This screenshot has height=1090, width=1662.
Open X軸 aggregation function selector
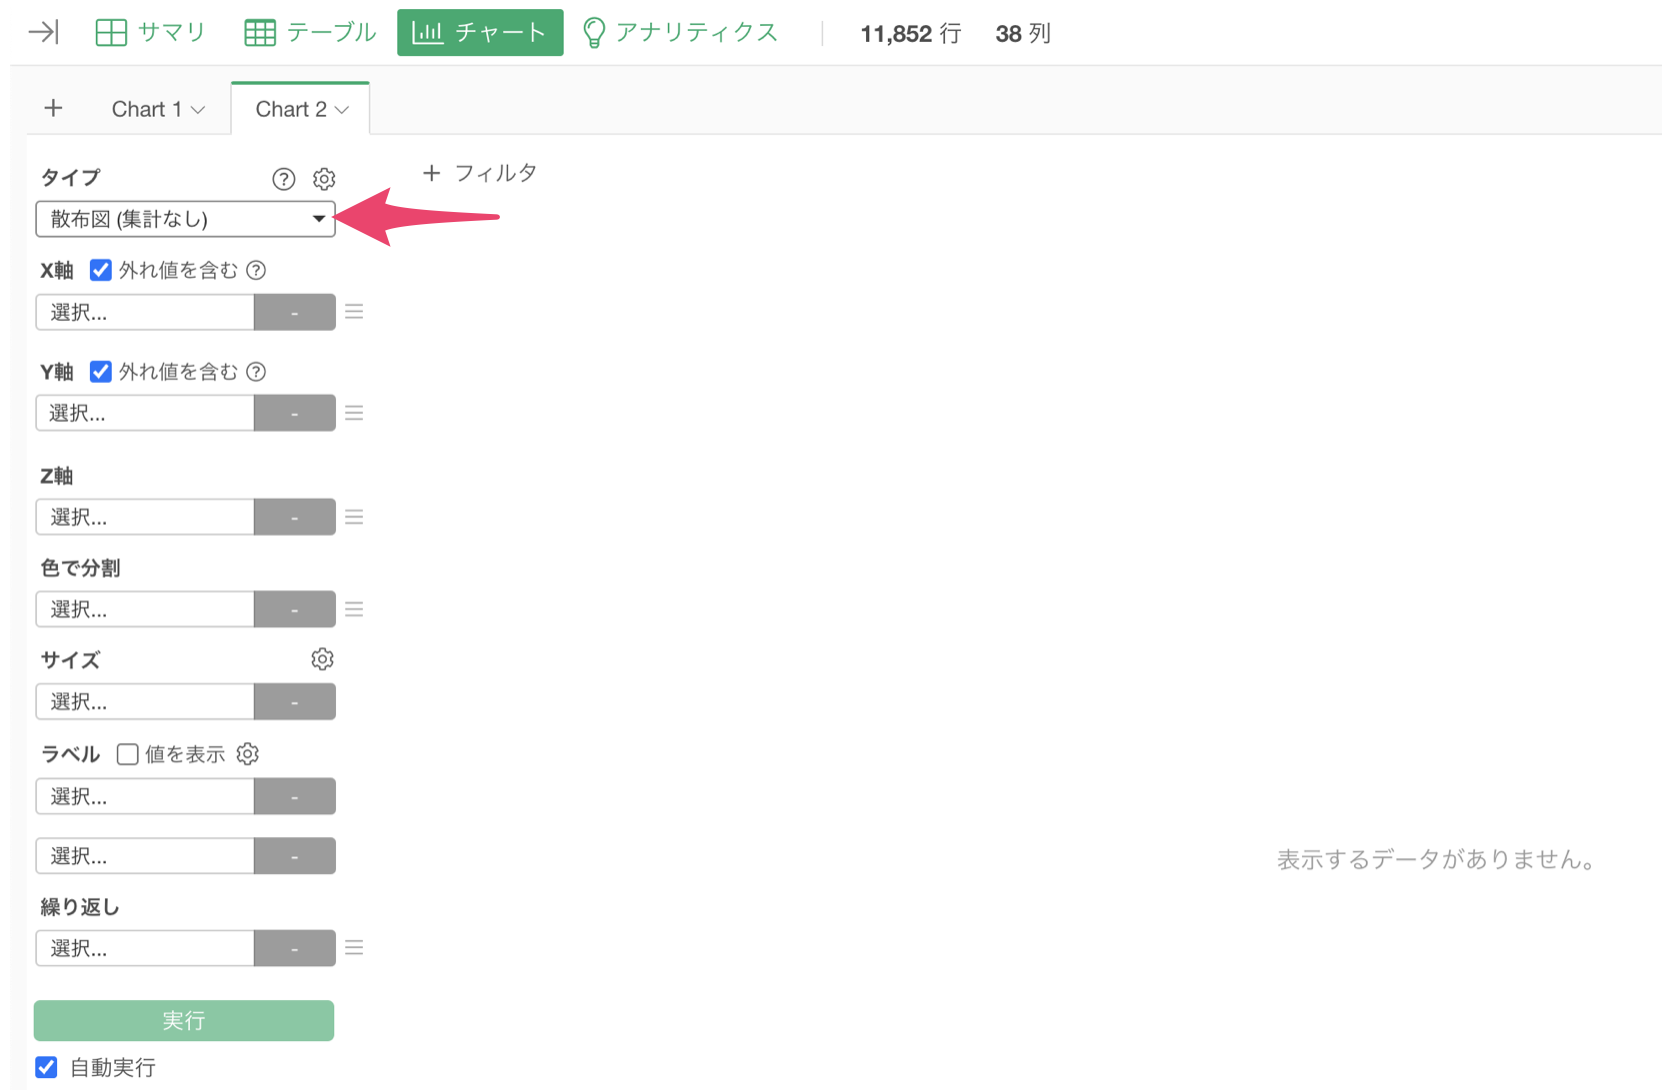(x=294, y=312)
